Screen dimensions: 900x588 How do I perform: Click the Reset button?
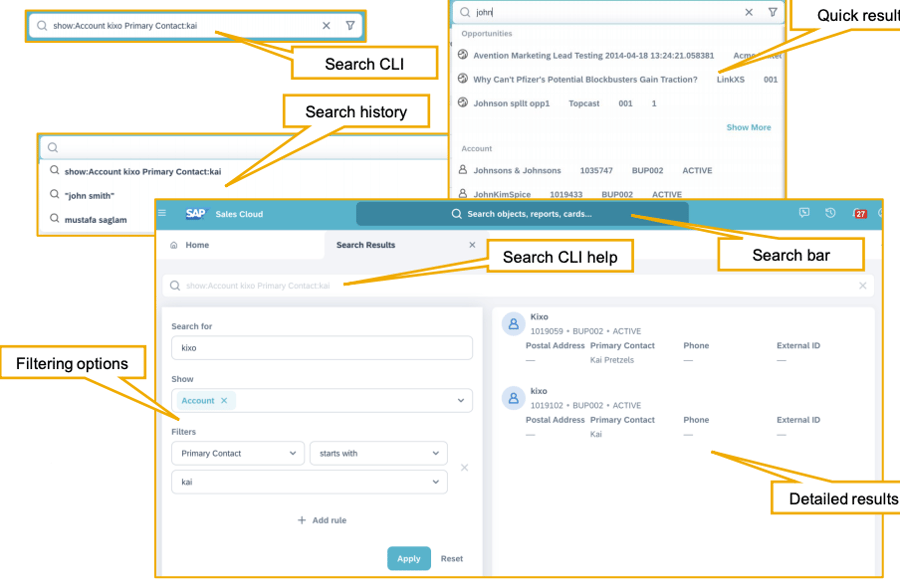tap(452, 558)
